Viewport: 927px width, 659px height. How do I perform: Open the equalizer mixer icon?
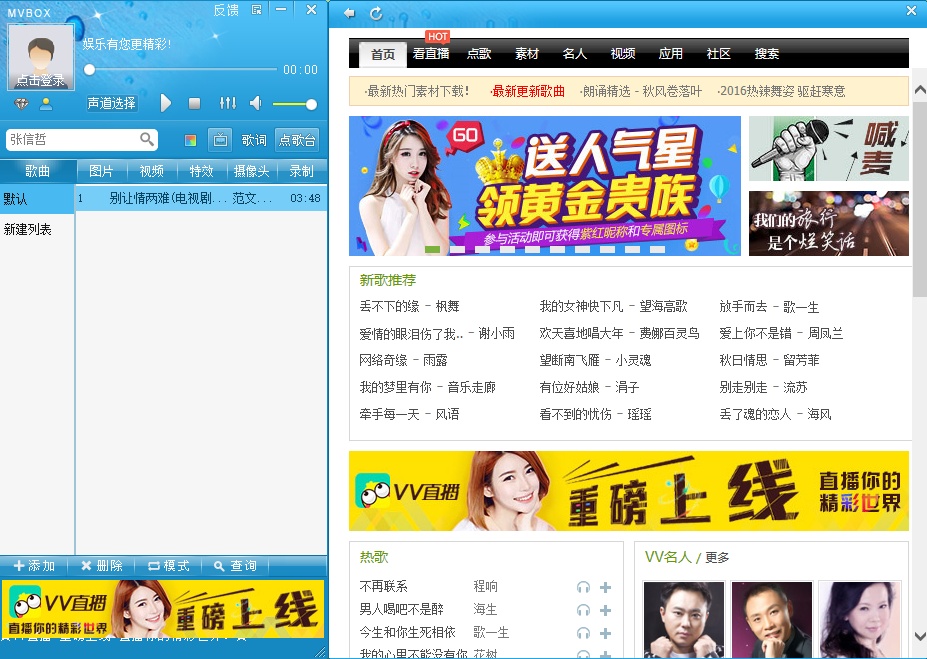click(x=228, y=104)
